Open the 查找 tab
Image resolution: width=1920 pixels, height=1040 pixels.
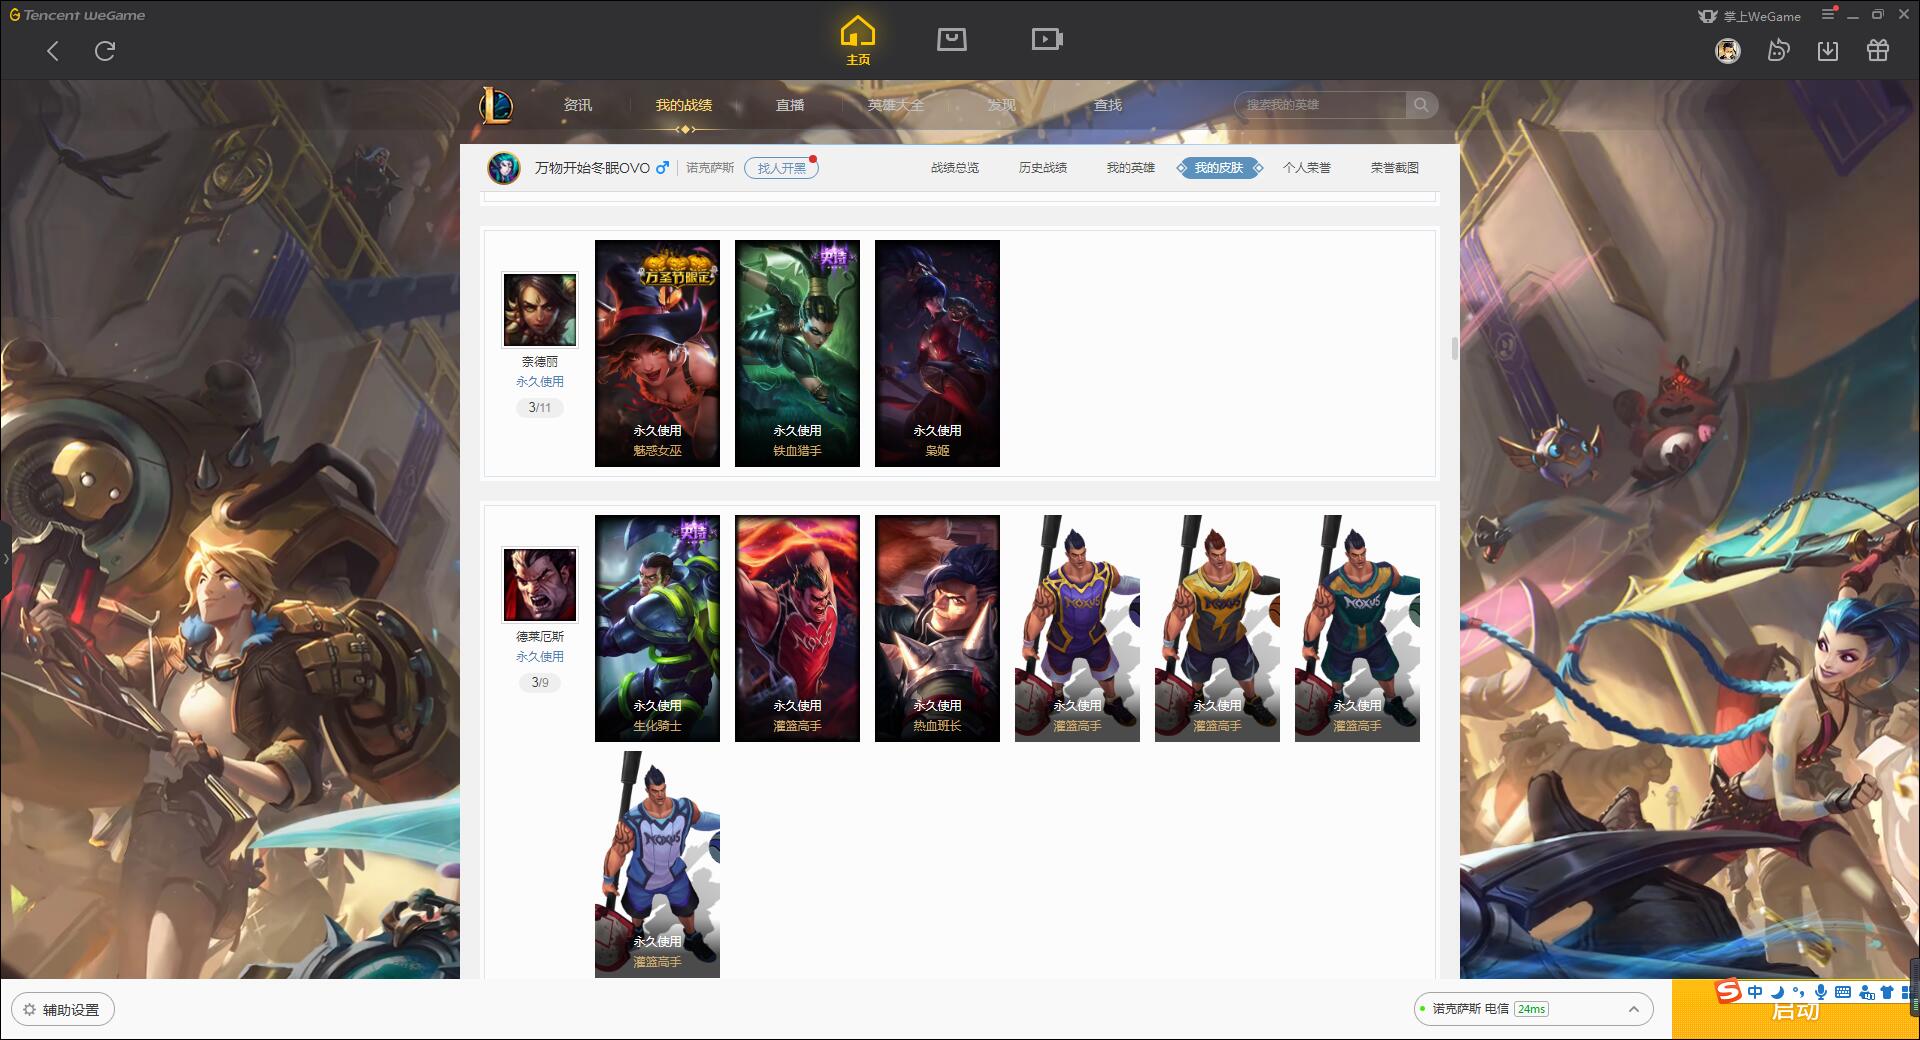1108,105
